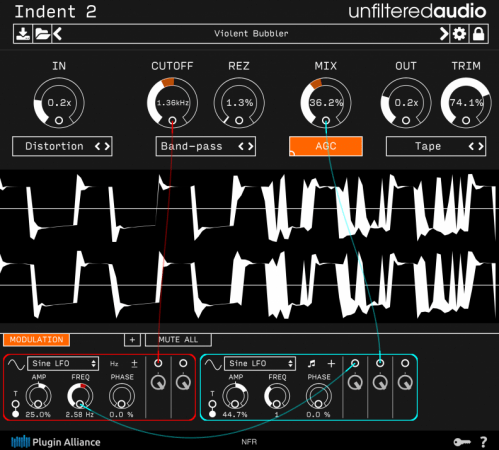The width and height of the screenshot is (499, 450).
Task: Click the save preset icon
Action: click(x=23, y=34)
